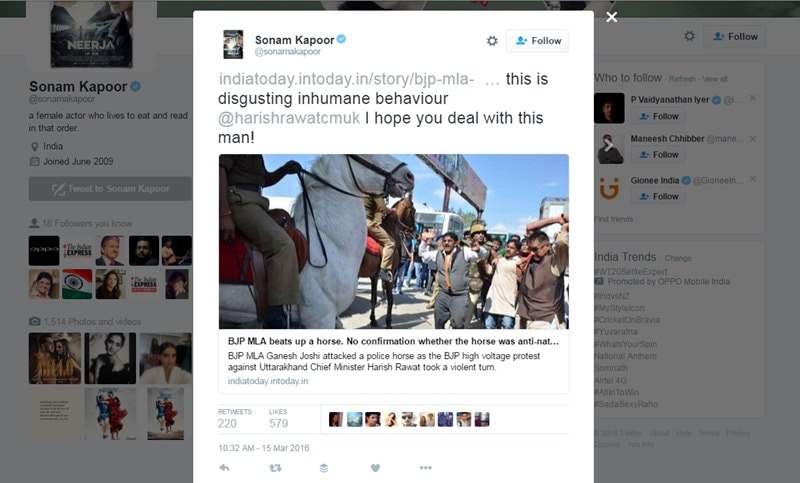The width and height of the screenshot is (800, 483).
Task: Open the gear settings icon in tweet popup
Action: 492,41
